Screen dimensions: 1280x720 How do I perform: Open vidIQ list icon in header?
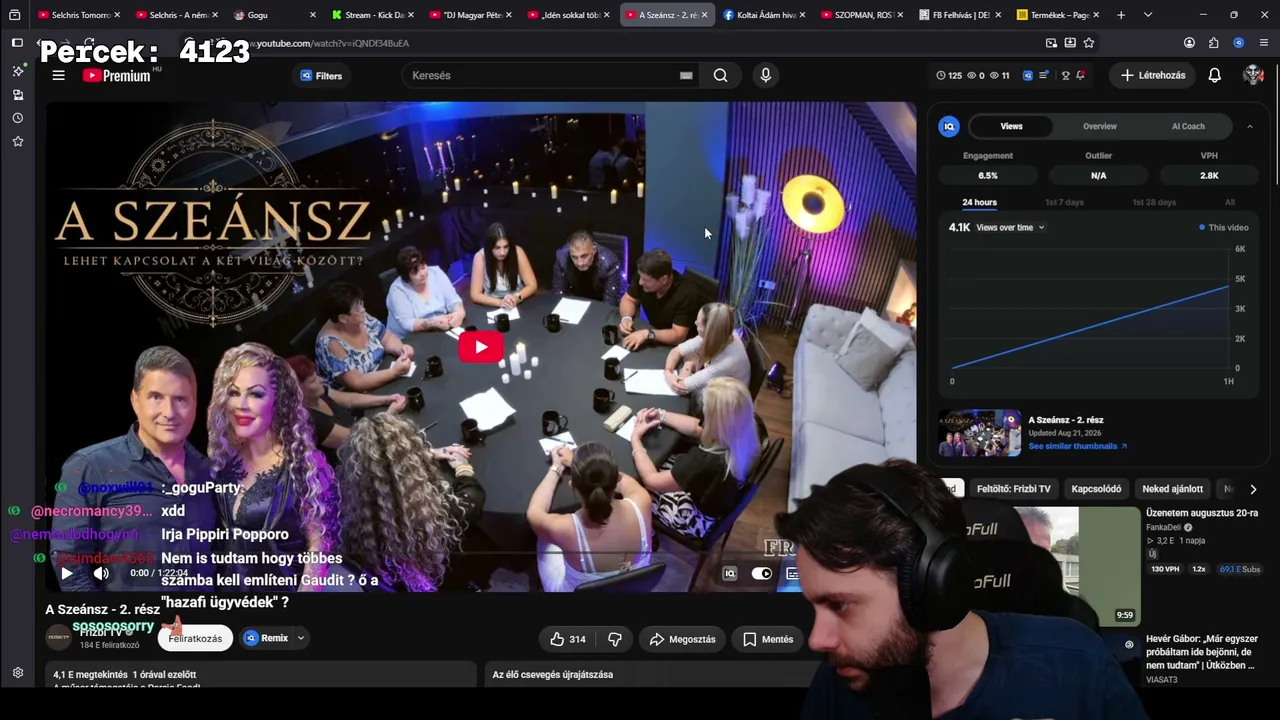(1044, 75)
